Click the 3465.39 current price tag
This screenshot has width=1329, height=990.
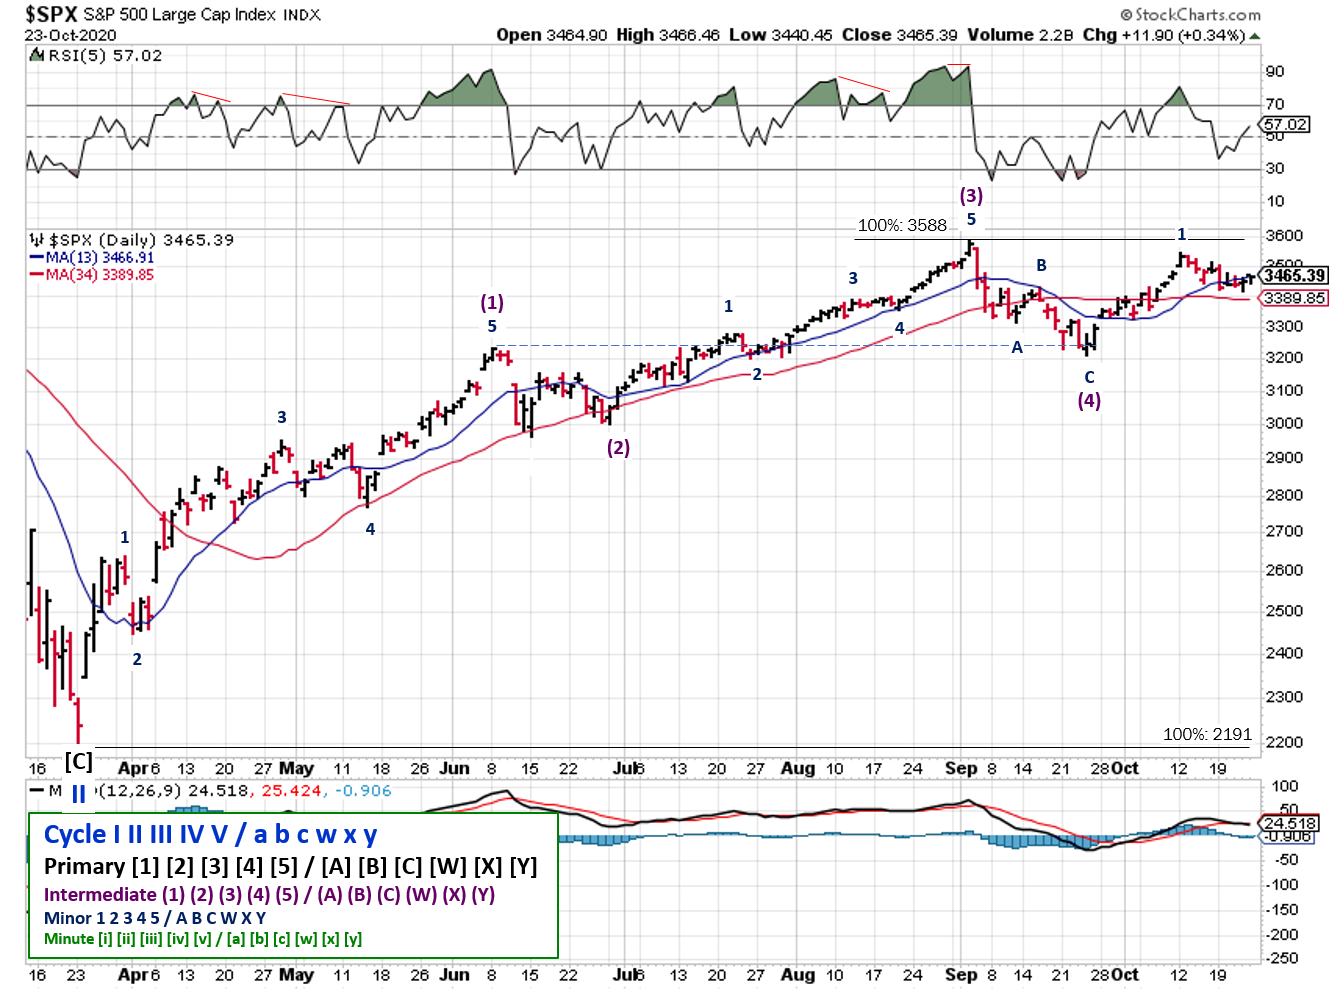[1294, 275]
